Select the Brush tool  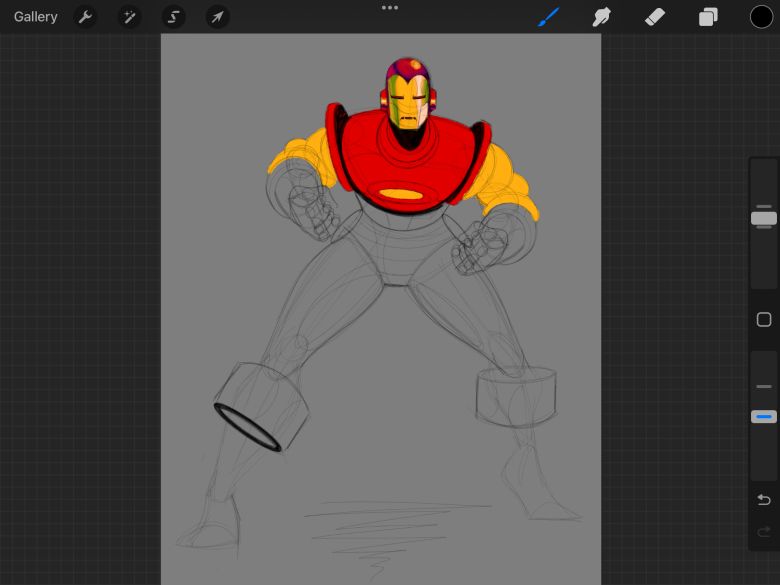[549, 17]
